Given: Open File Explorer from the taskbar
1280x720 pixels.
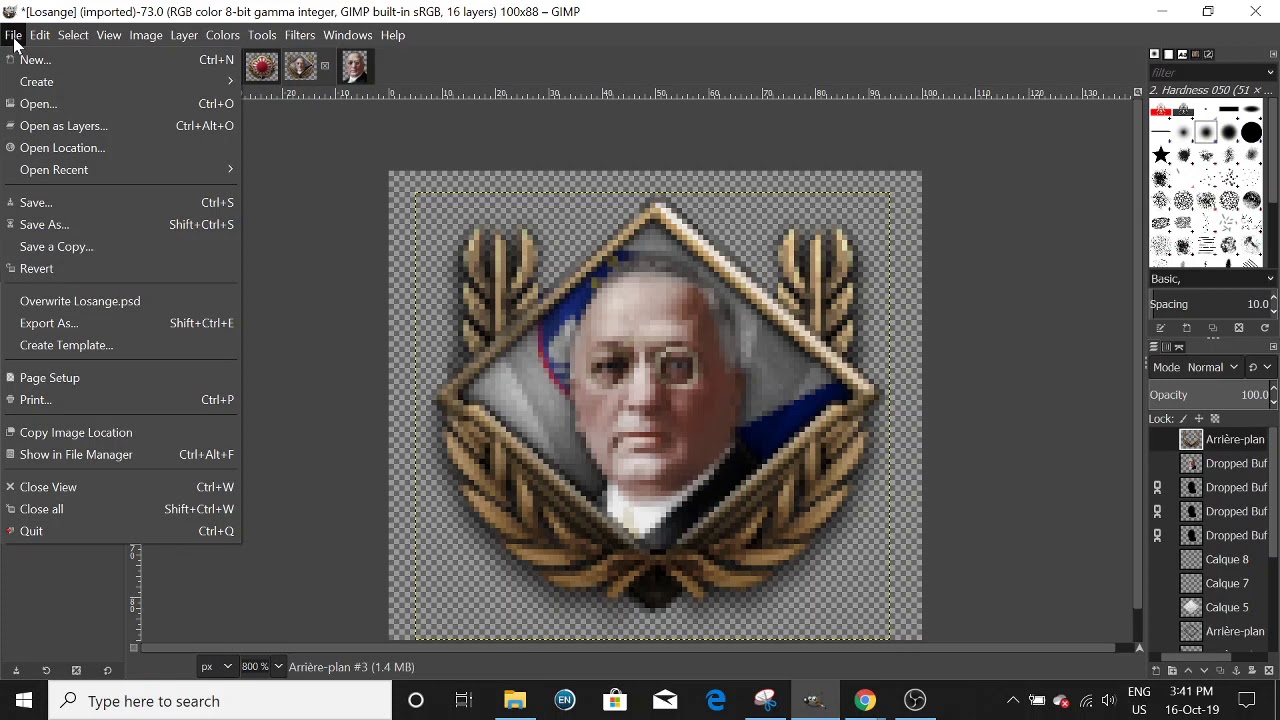Looking at the screenshot, I should click(x=515, y=701).
